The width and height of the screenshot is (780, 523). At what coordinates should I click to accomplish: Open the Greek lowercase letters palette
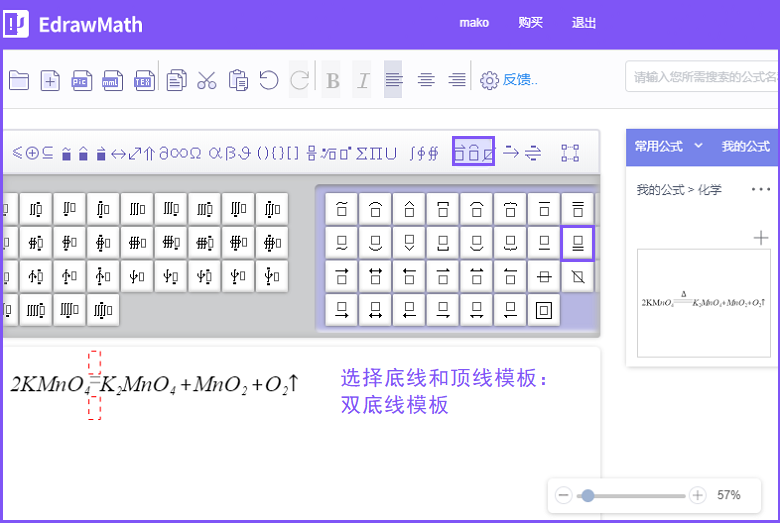236,153
